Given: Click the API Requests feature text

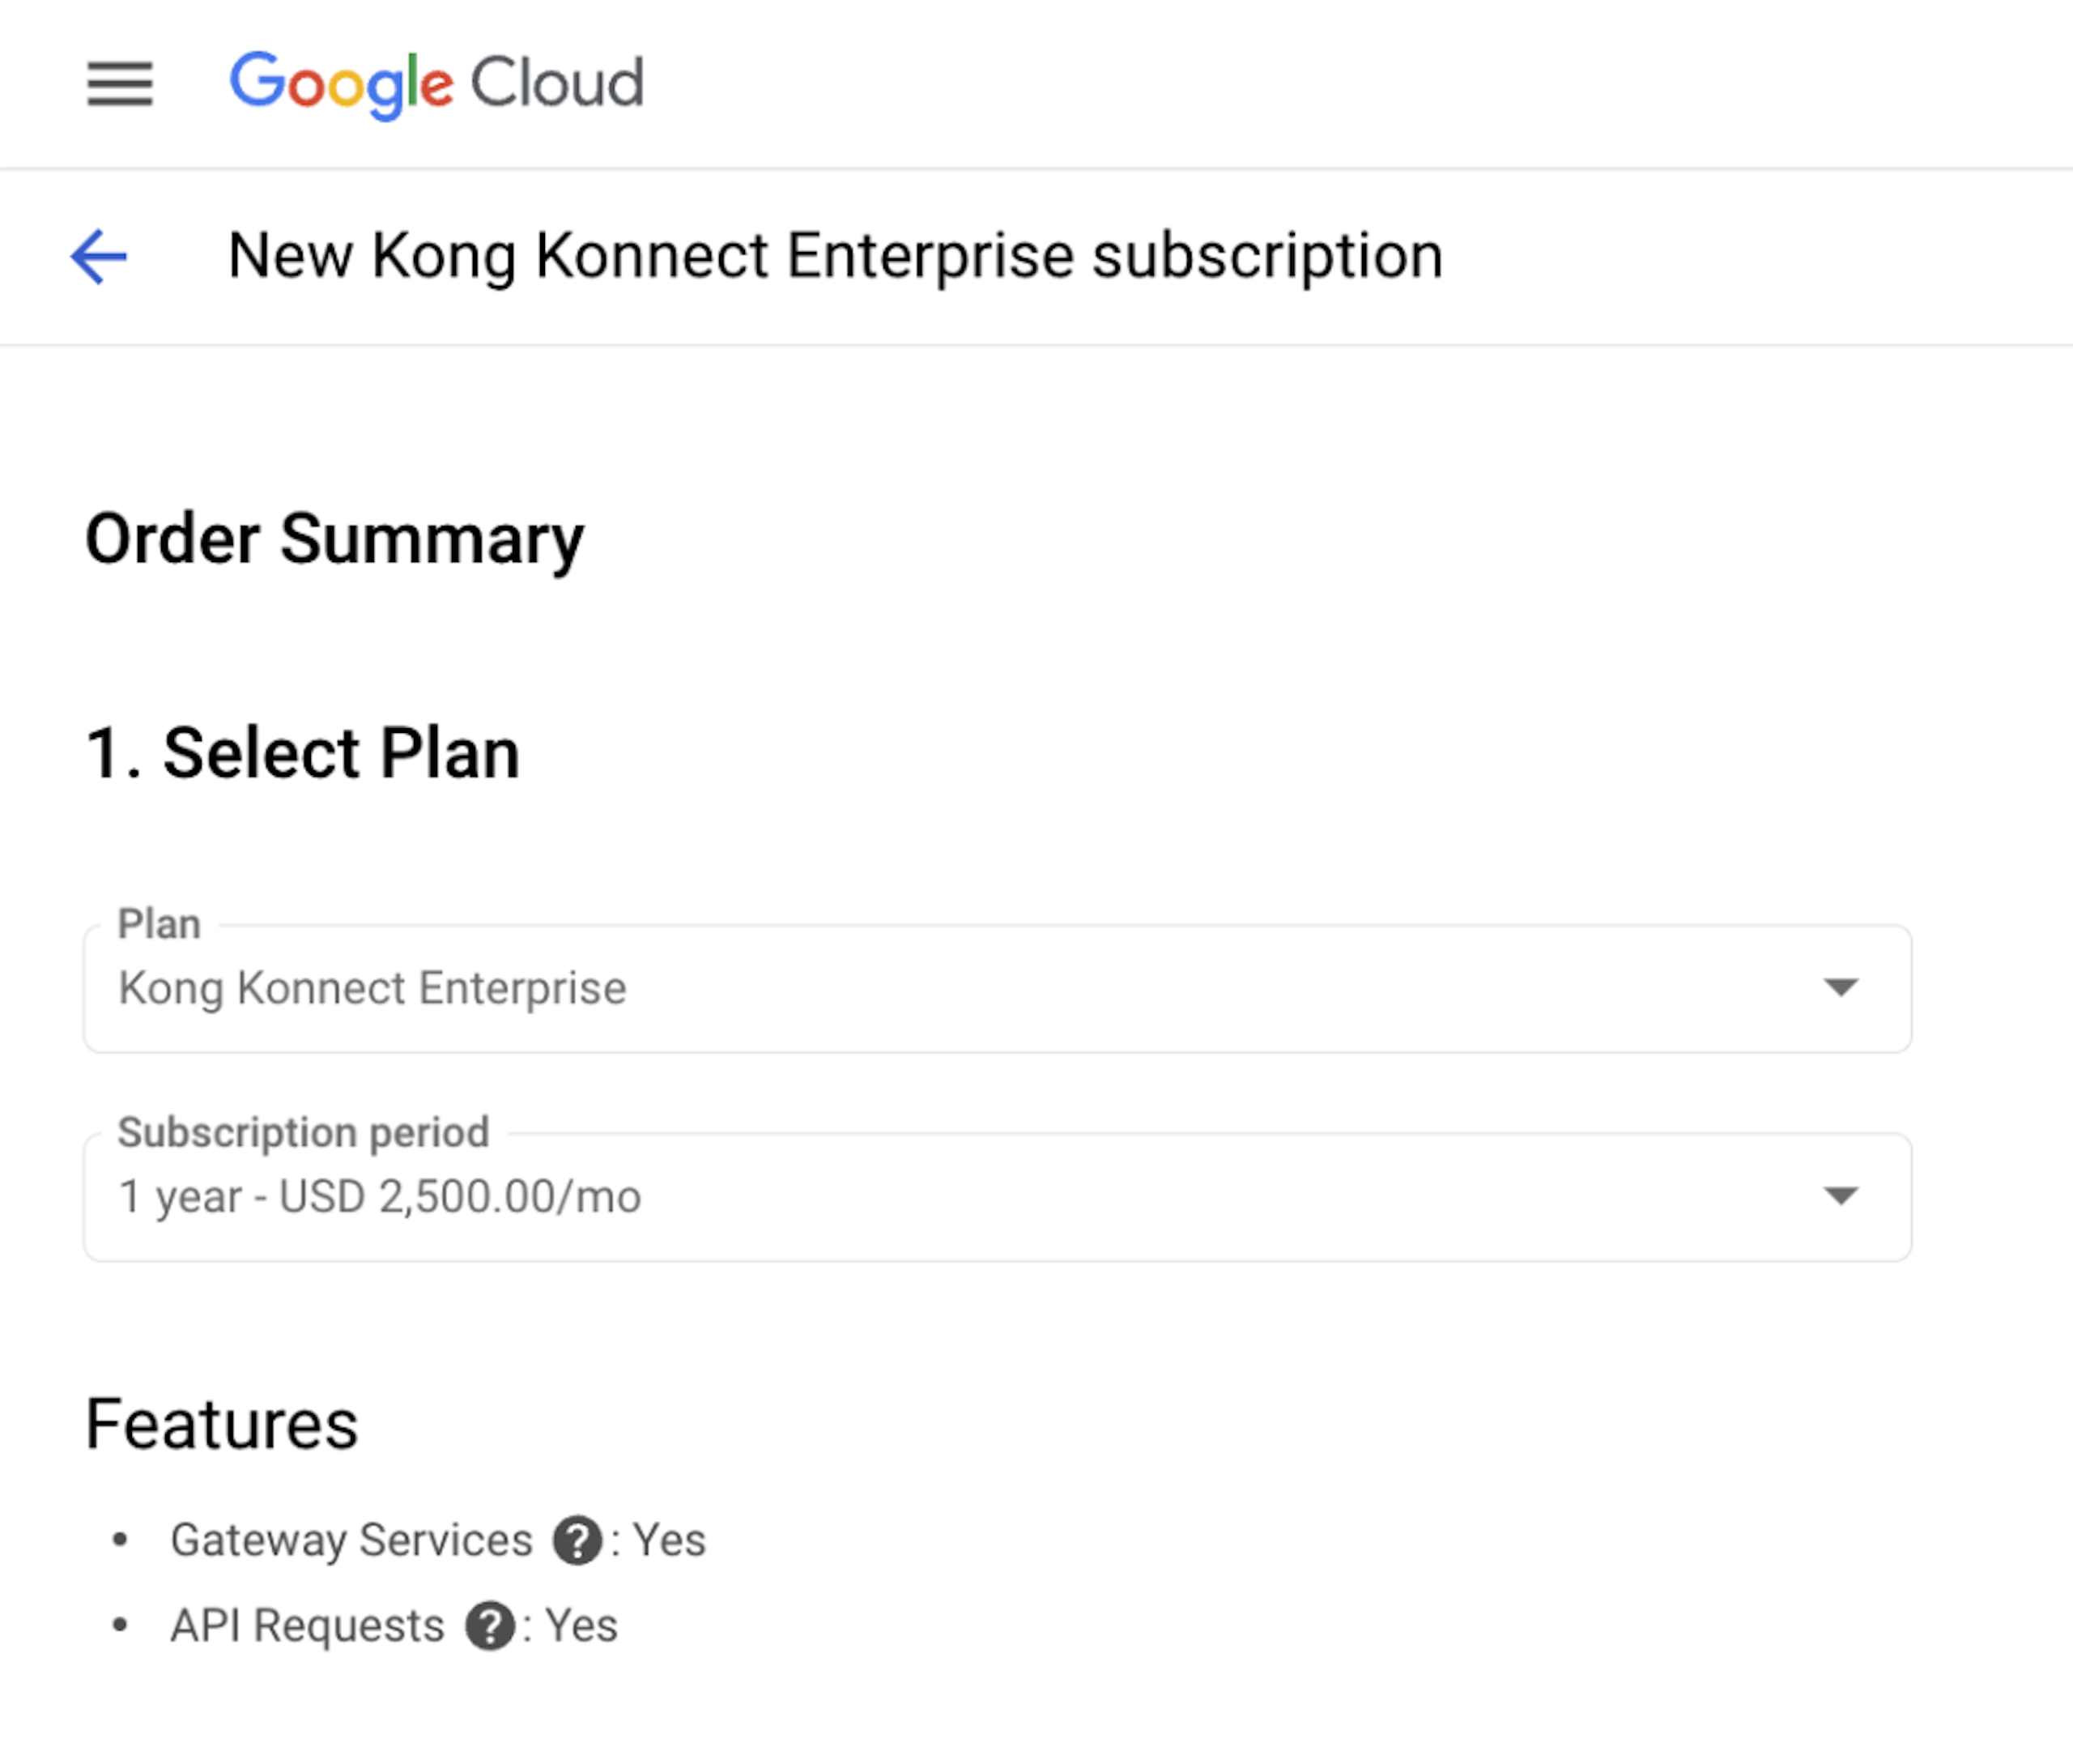Looking at the screenshot, I should pos(307,1626).
